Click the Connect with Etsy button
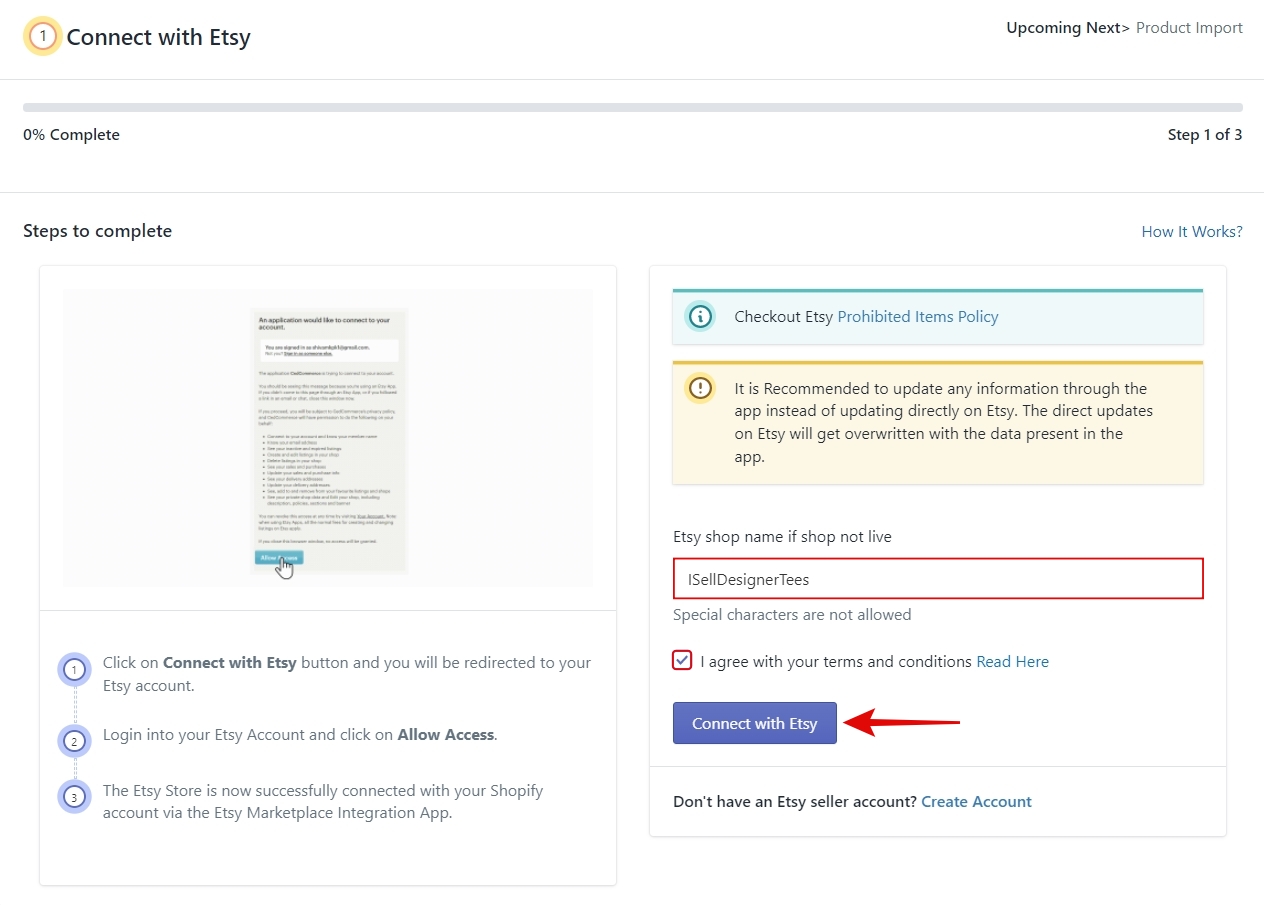 (x=754, y=723)
